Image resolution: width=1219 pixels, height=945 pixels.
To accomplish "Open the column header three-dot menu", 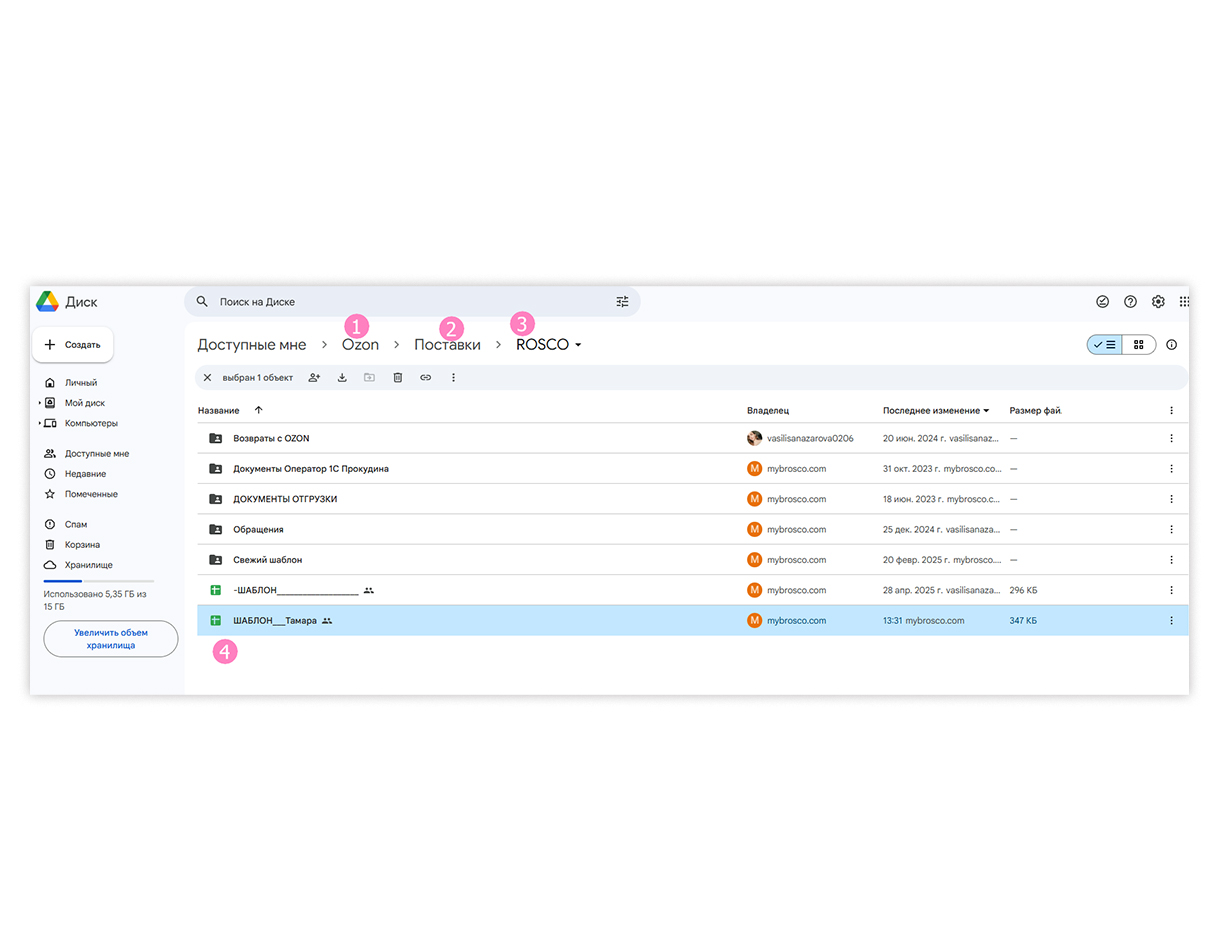I will point(1171,410).
